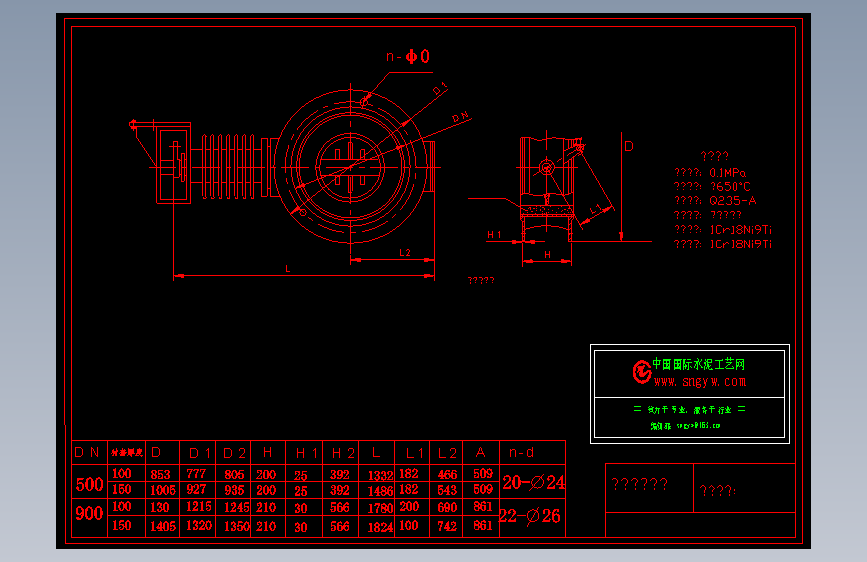Click the green email address text
This screenshot has height=562, width=867.
click(x=698, y=426)
